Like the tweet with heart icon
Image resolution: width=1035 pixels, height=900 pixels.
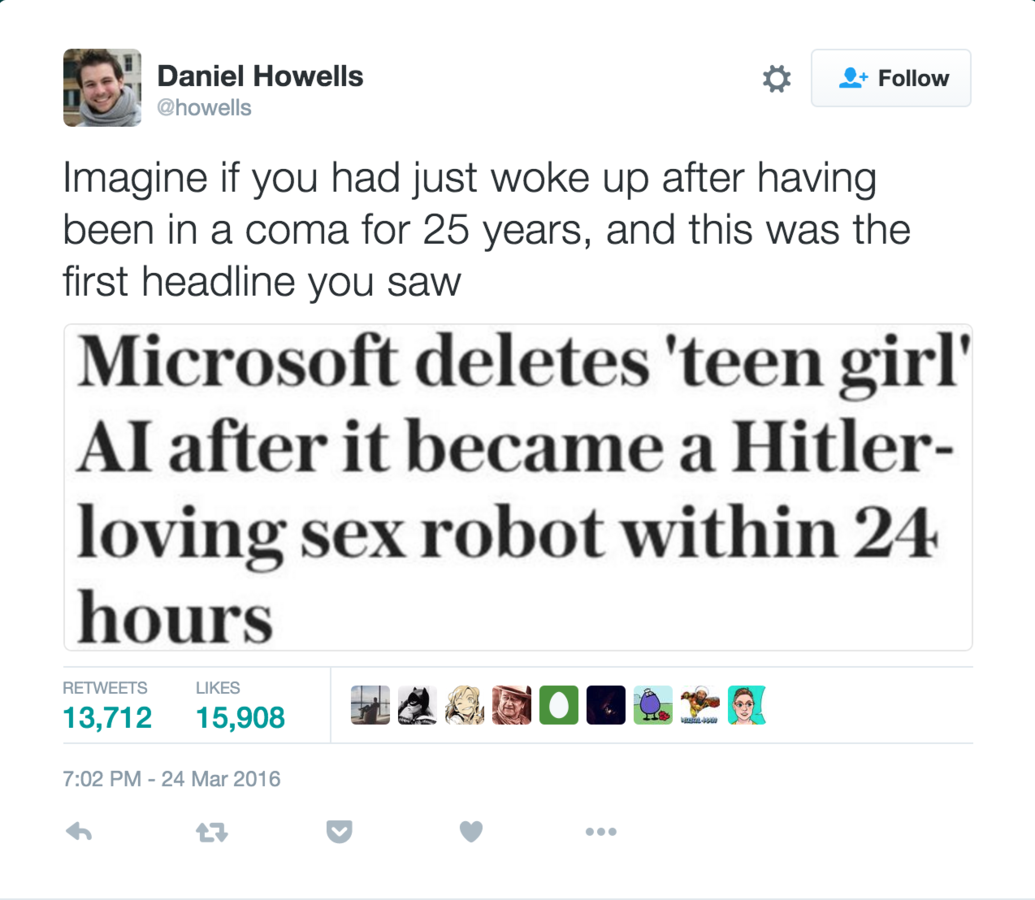coord(471,831)
